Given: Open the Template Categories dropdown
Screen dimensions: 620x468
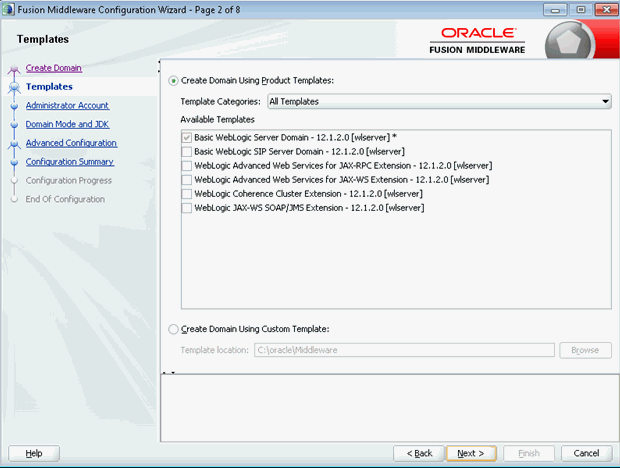Looking at the screenshot, I should pos(439,102).
